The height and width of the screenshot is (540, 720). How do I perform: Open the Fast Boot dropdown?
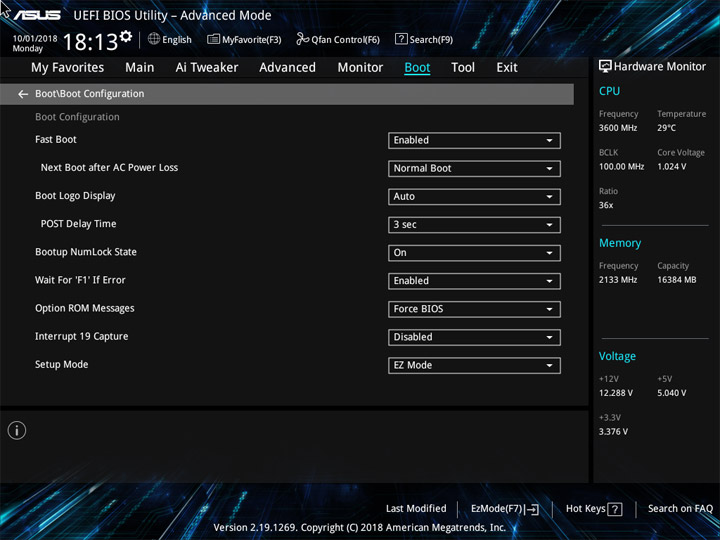[474, 141]
